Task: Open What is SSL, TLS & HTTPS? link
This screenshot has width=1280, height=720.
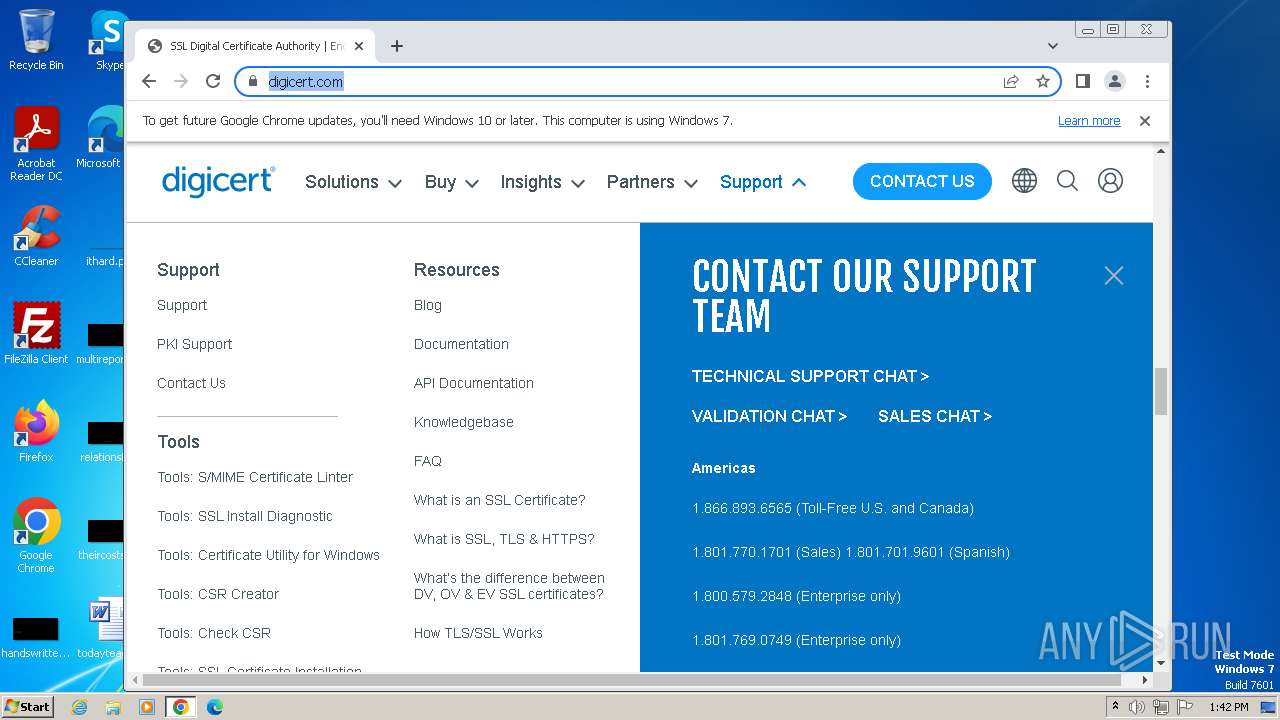Action: tap(504, 539)
